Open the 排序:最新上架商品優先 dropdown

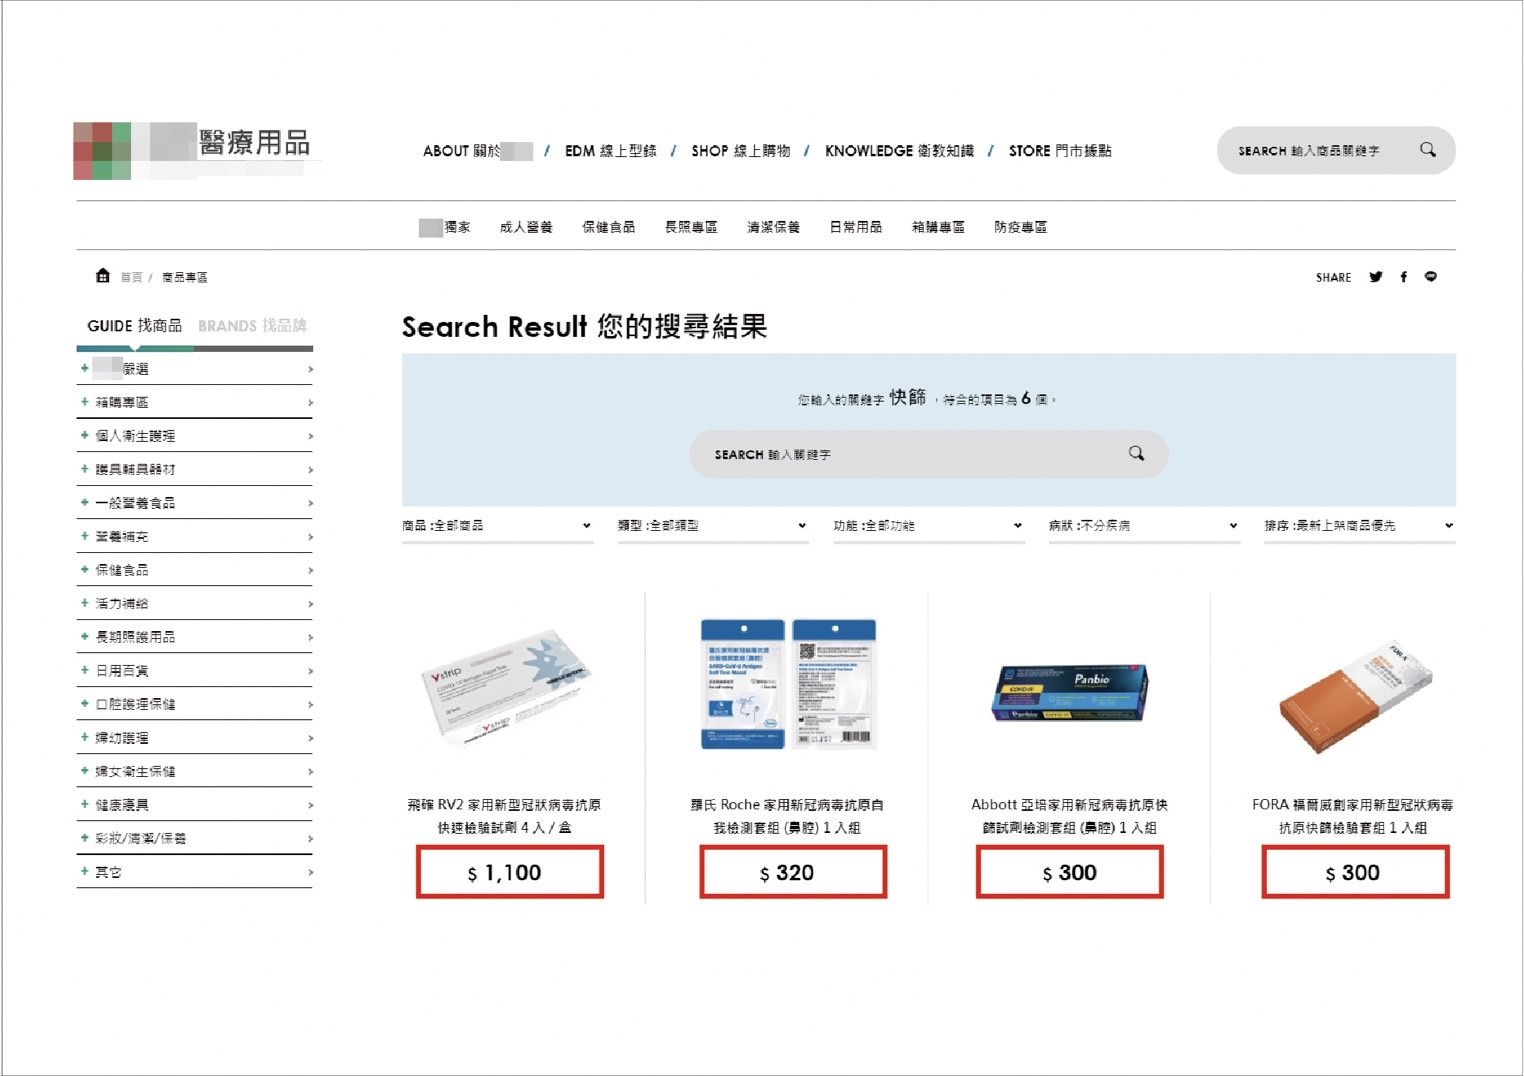1359,526
